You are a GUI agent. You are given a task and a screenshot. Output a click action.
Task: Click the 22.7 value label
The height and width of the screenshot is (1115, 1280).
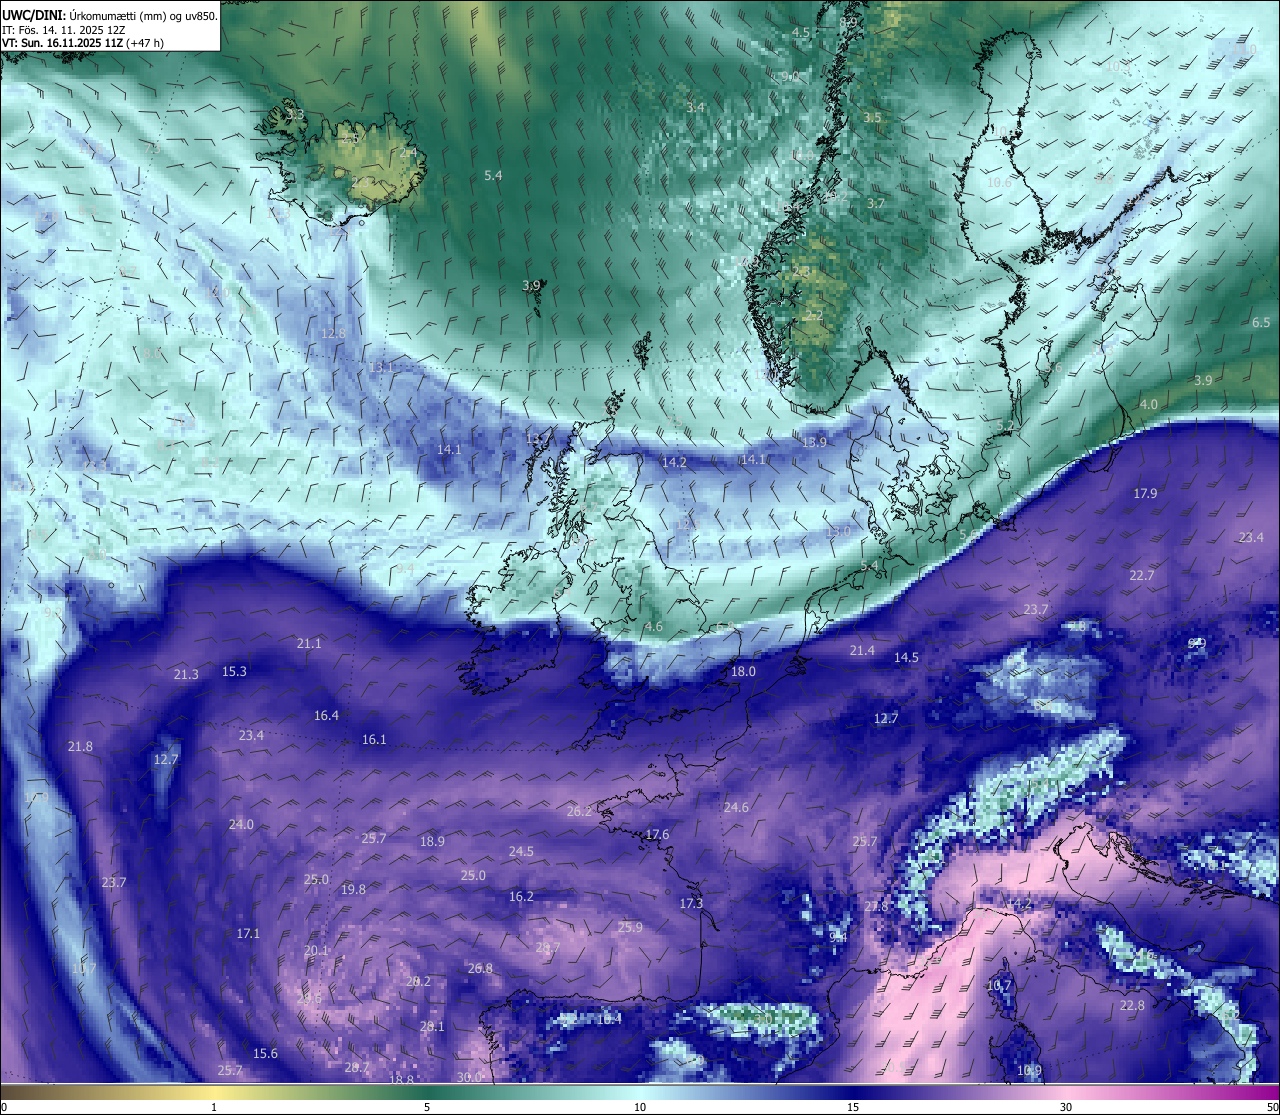coord(1142,575)
